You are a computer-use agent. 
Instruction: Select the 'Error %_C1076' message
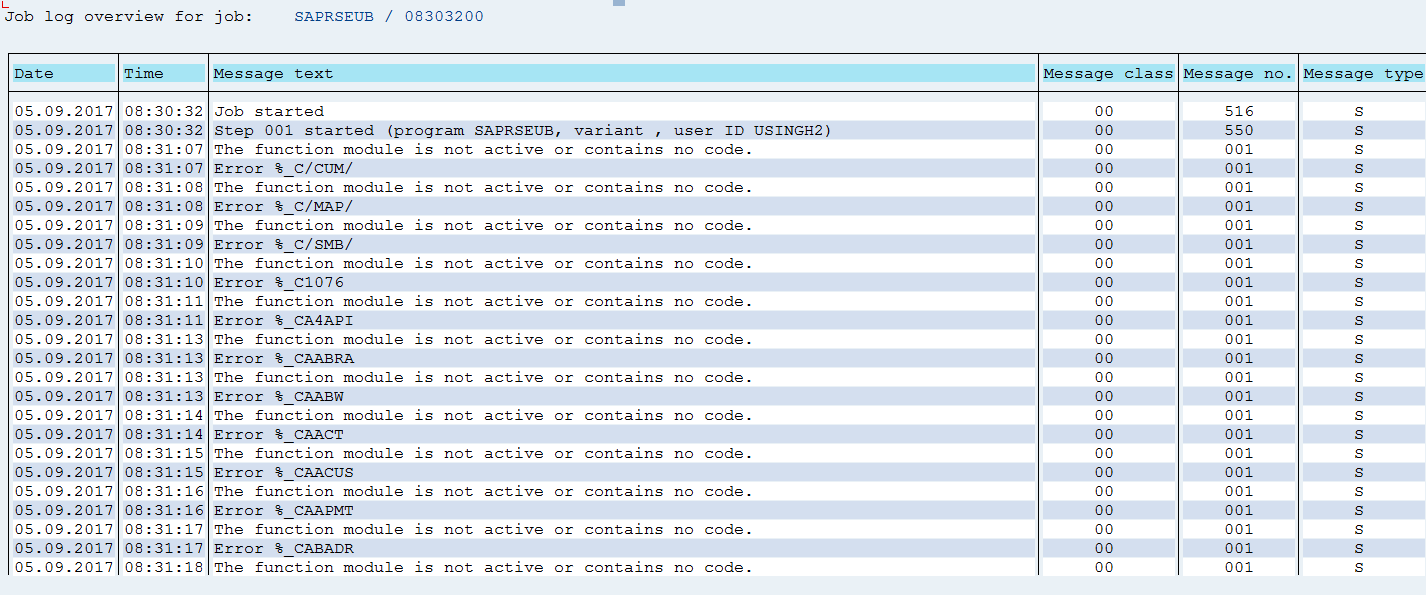[x=279, y=282]
